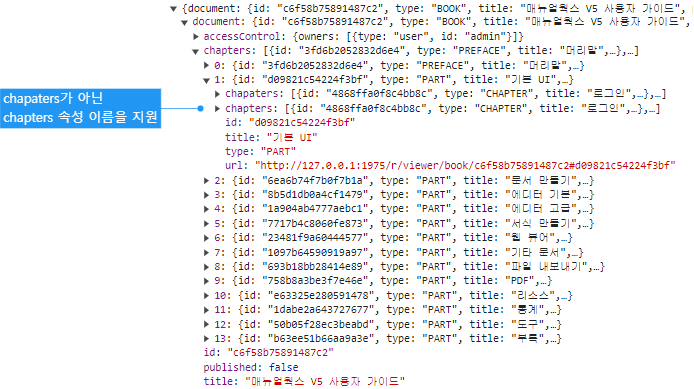Image resolution: width=694 pixels, height=389 pixels.
Task: Expand item 13 with id b63ee51b66aa9a3e
Action: pos(206,339)
